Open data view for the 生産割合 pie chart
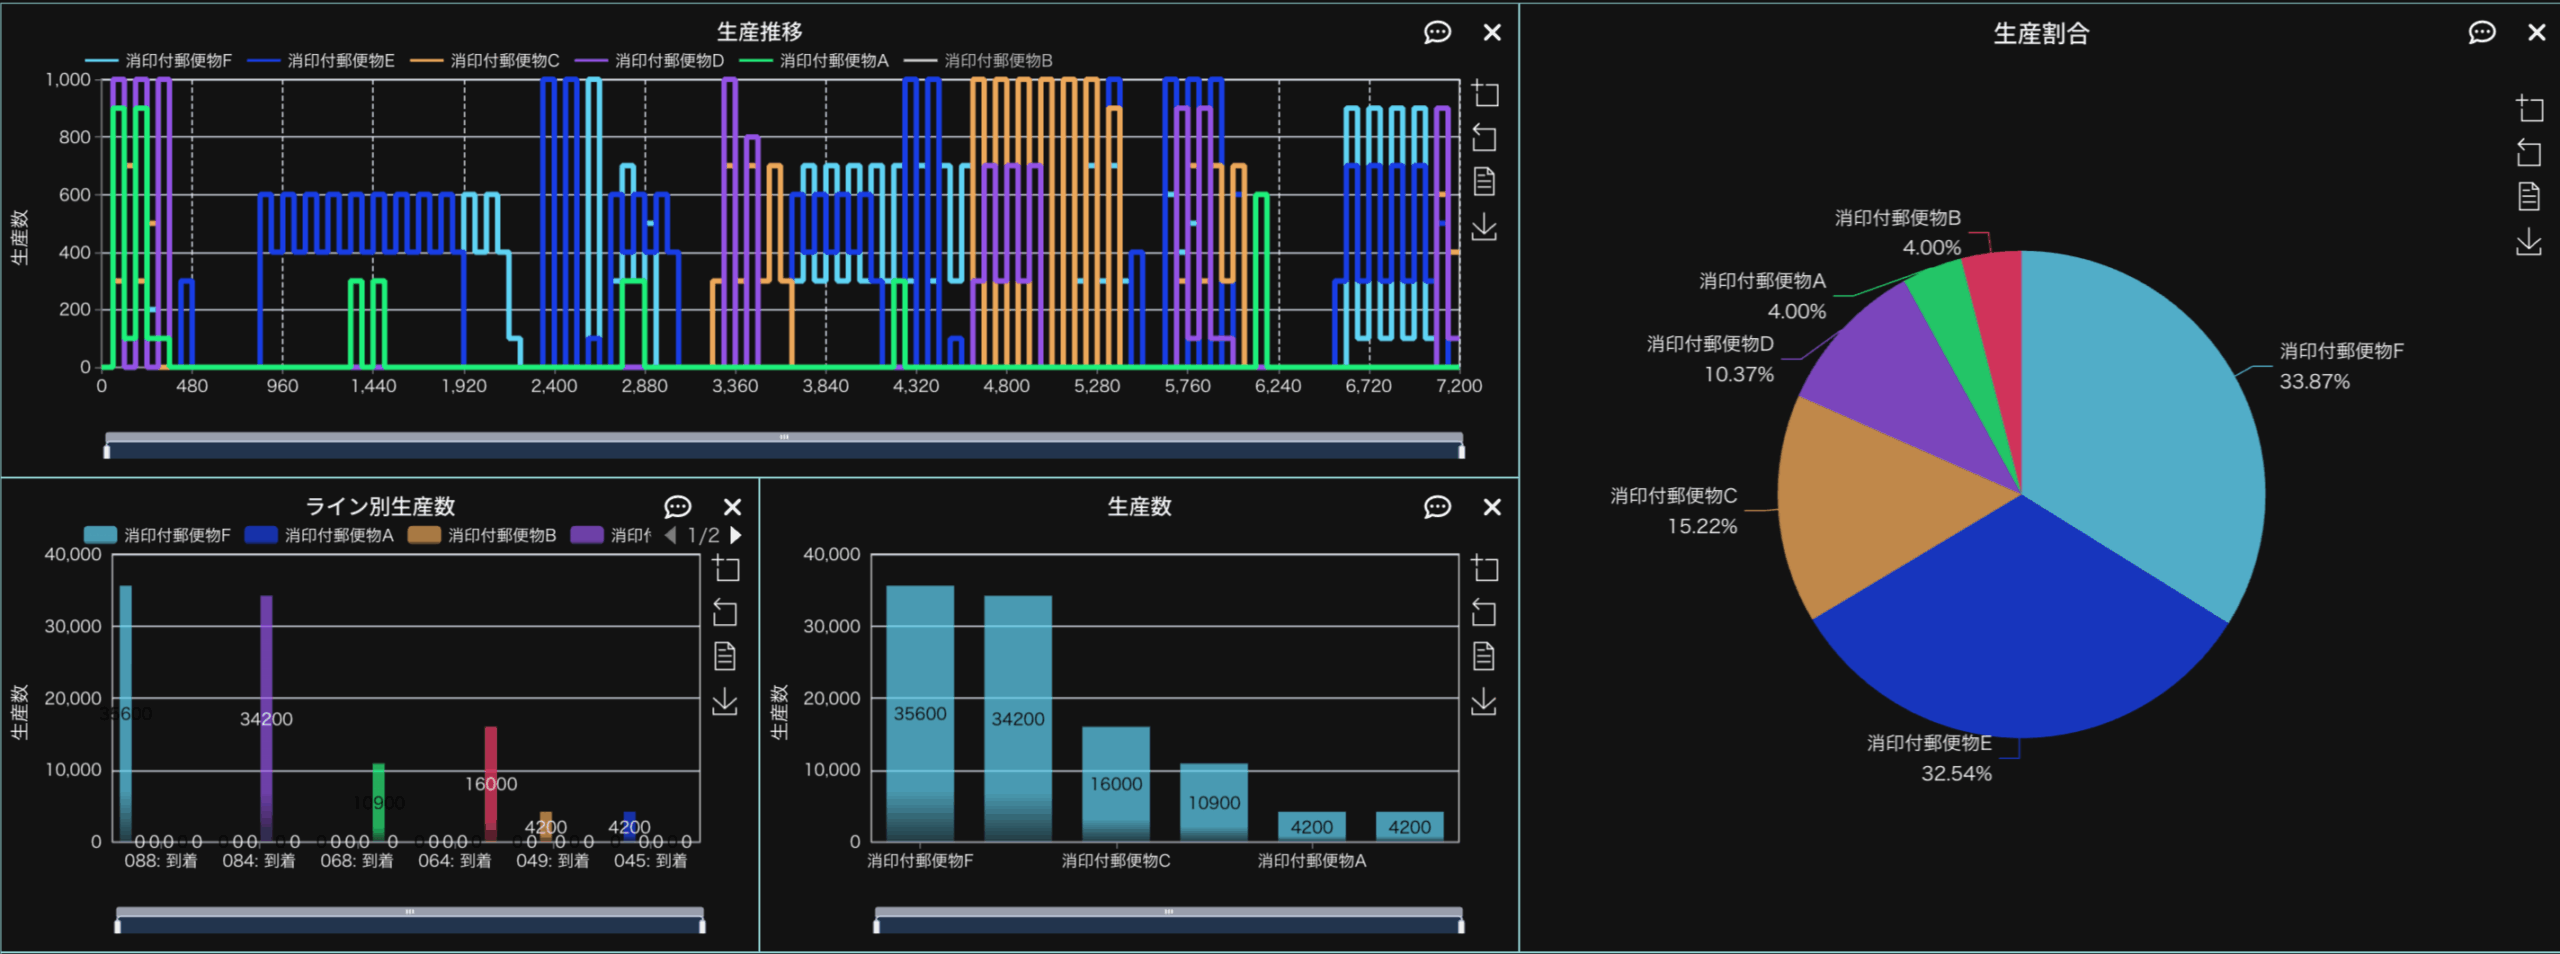The image size is (2560, 954). pyautogui.click(x=2528, y=197)
